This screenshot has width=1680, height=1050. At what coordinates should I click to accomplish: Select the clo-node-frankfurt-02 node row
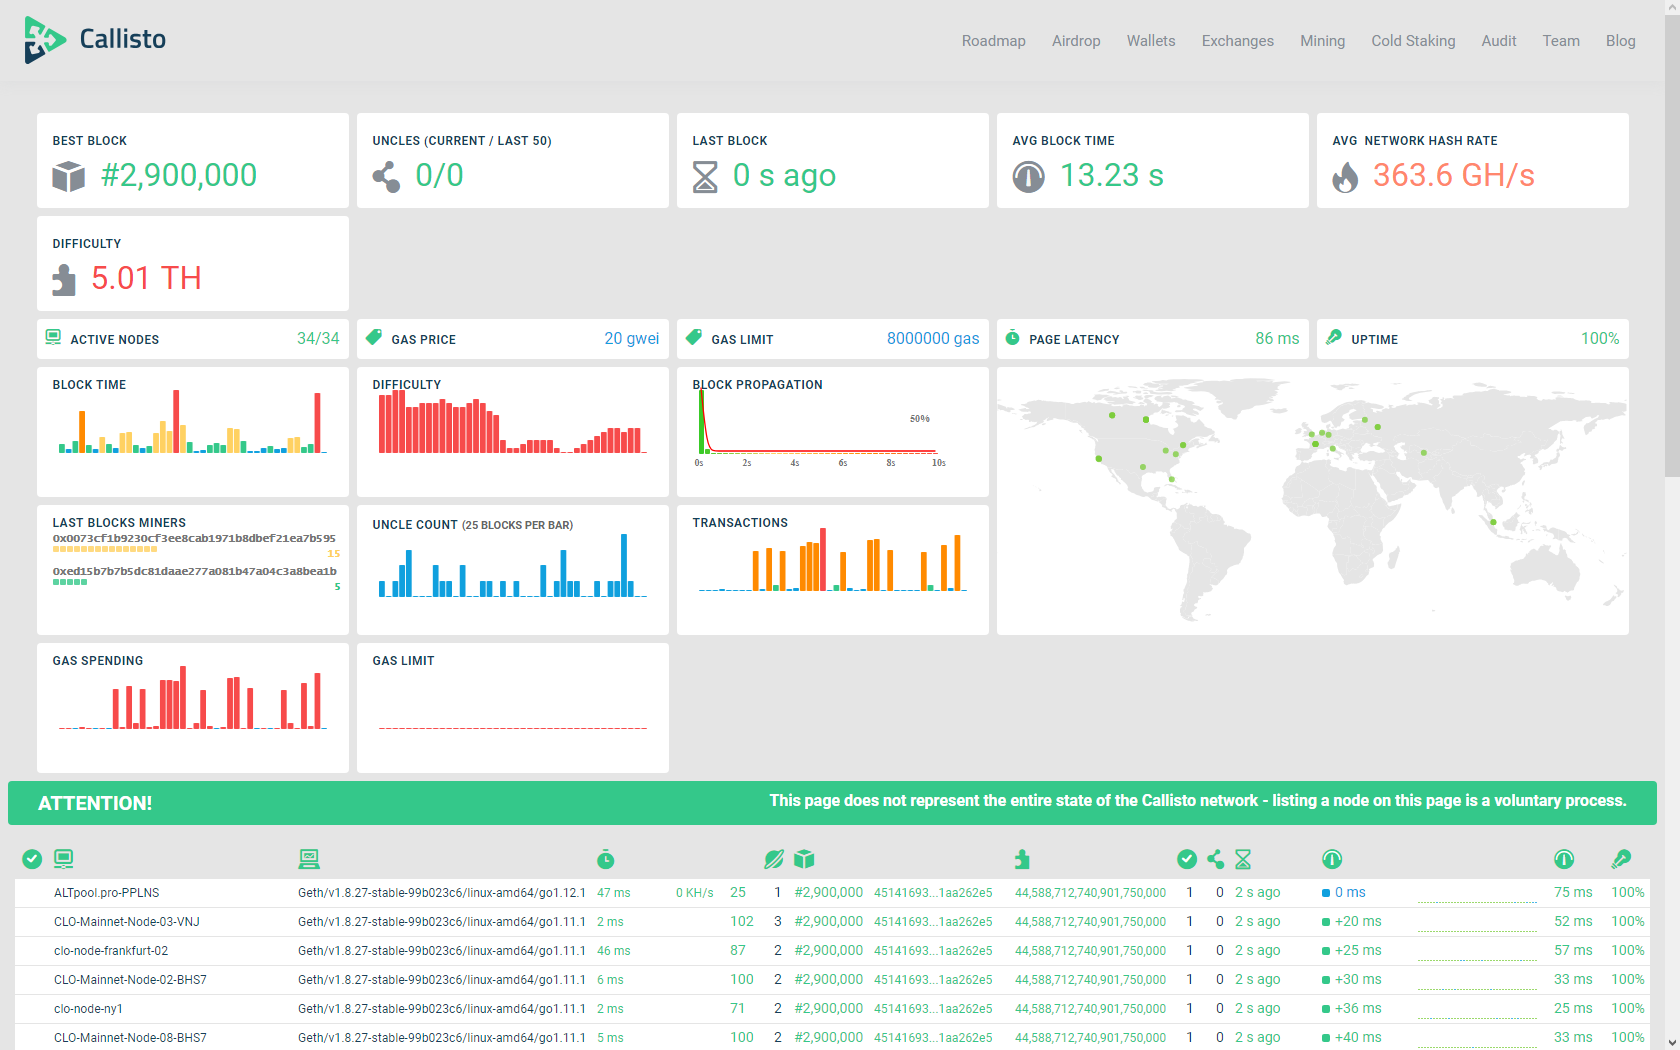coord(832,951)
